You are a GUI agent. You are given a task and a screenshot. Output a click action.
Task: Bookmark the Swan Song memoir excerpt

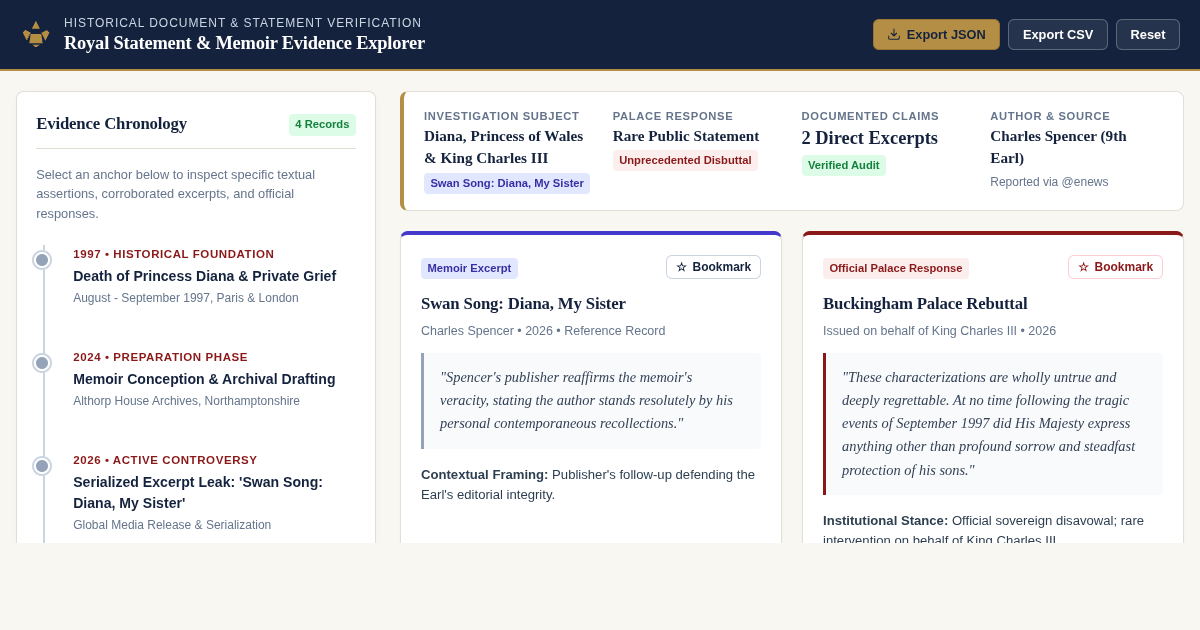[x=713, y=267]
